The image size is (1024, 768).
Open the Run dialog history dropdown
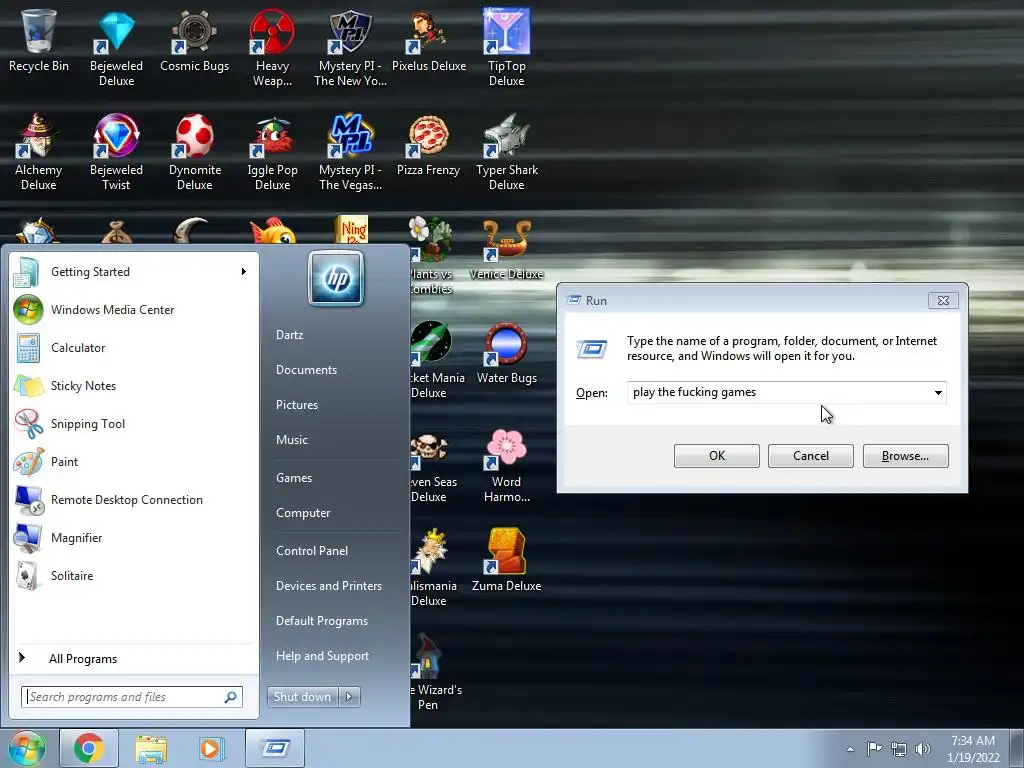pos(938,392)
